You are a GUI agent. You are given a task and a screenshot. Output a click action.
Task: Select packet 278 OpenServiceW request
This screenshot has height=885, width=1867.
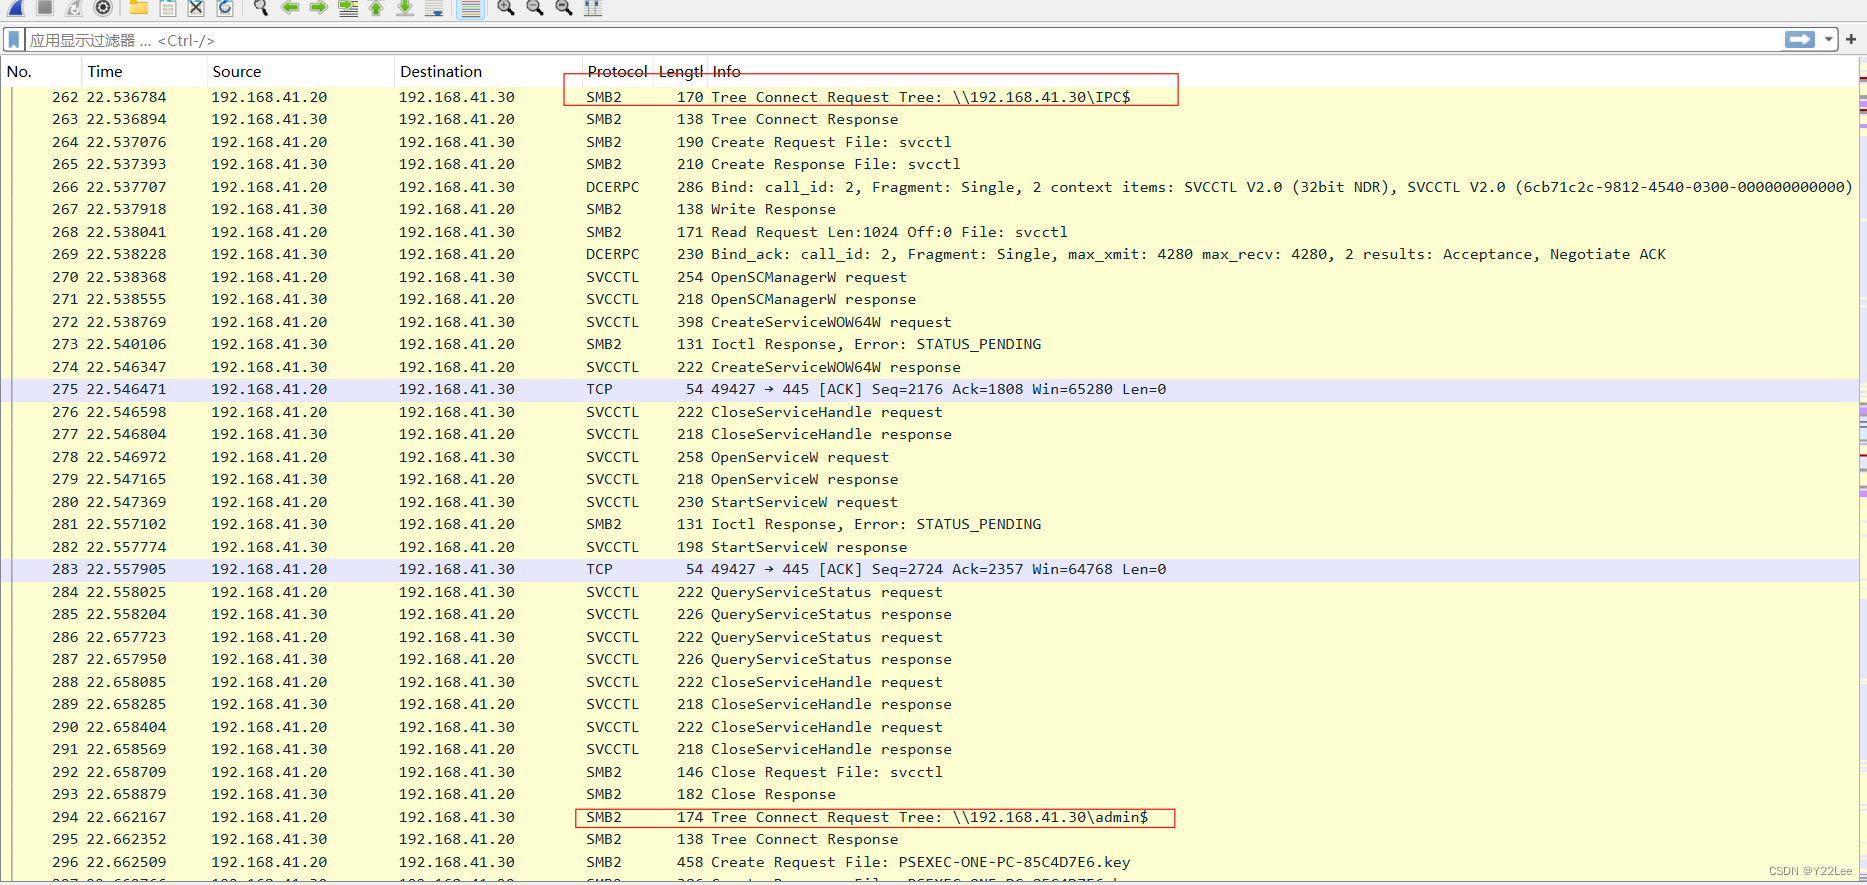point(930,457)
